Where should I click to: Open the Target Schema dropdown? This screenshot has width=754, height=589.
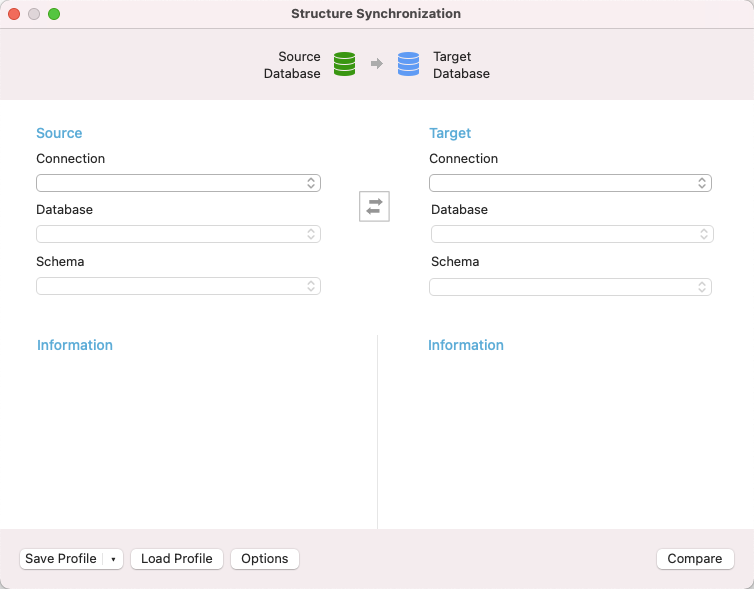point(570,287)
